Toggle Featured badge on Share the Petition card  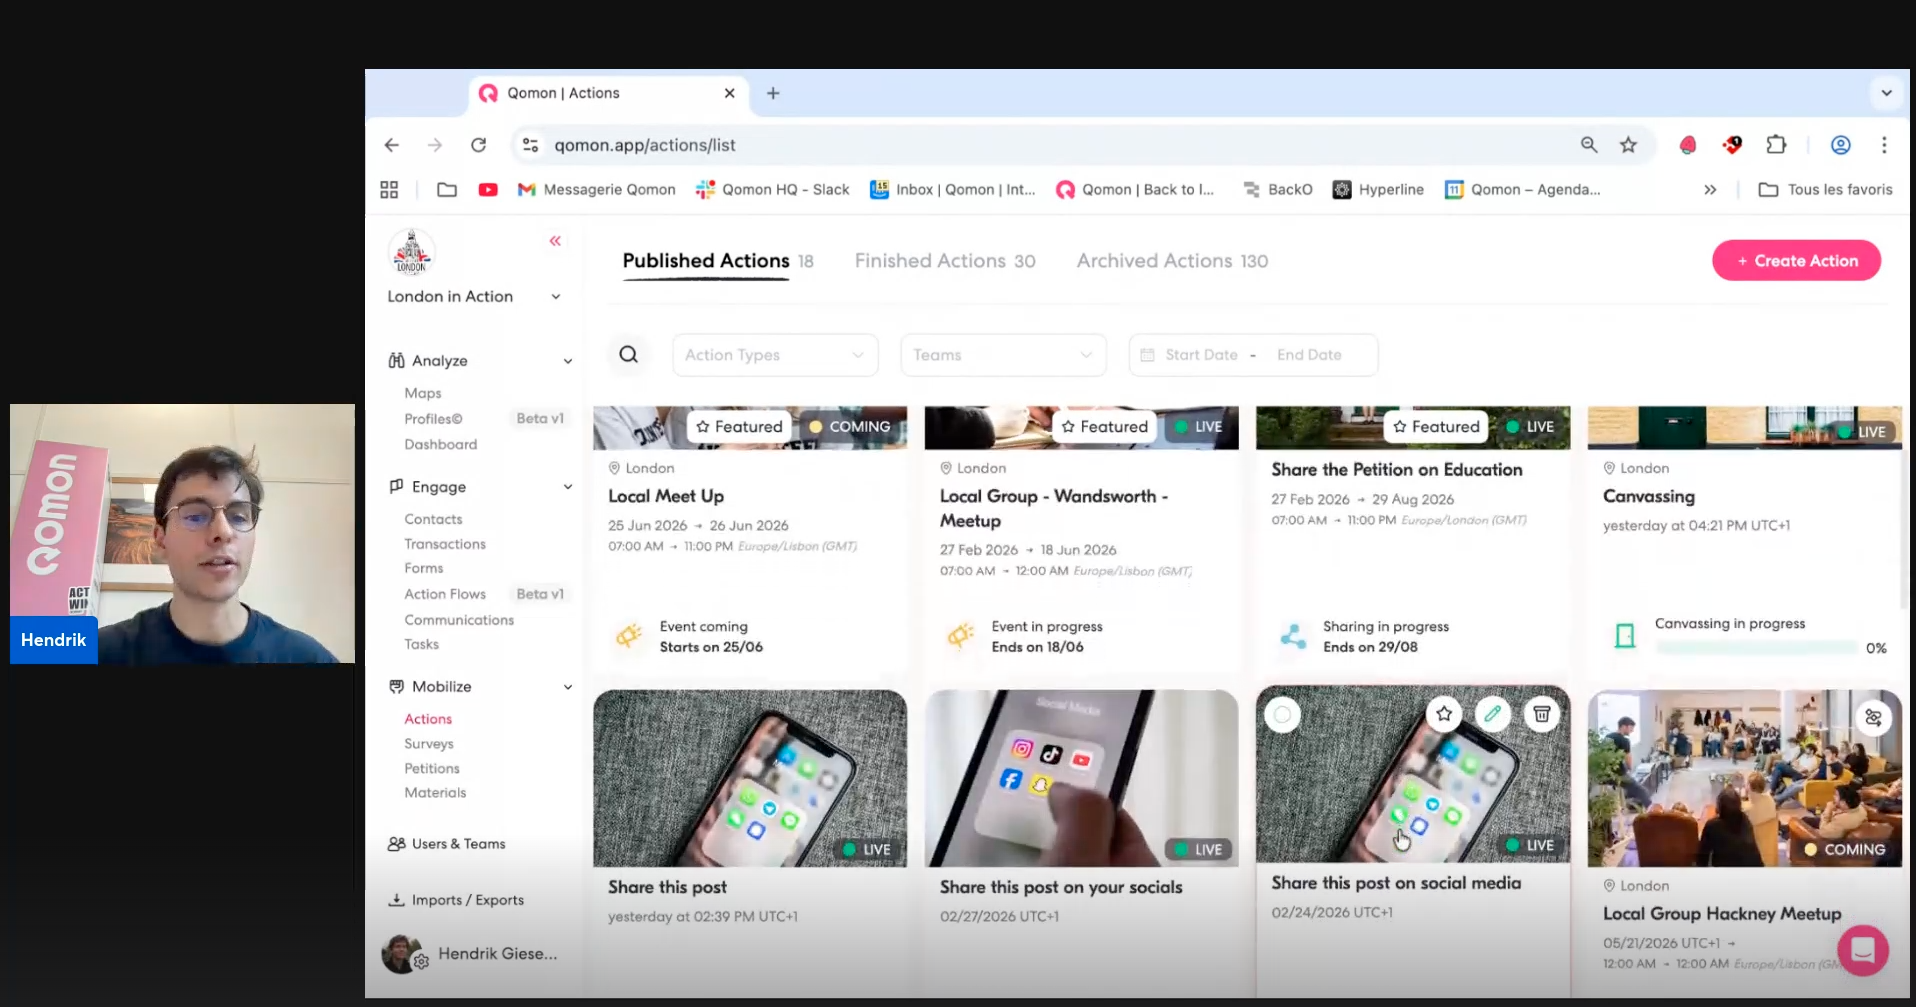click(x=1435, y=427)
